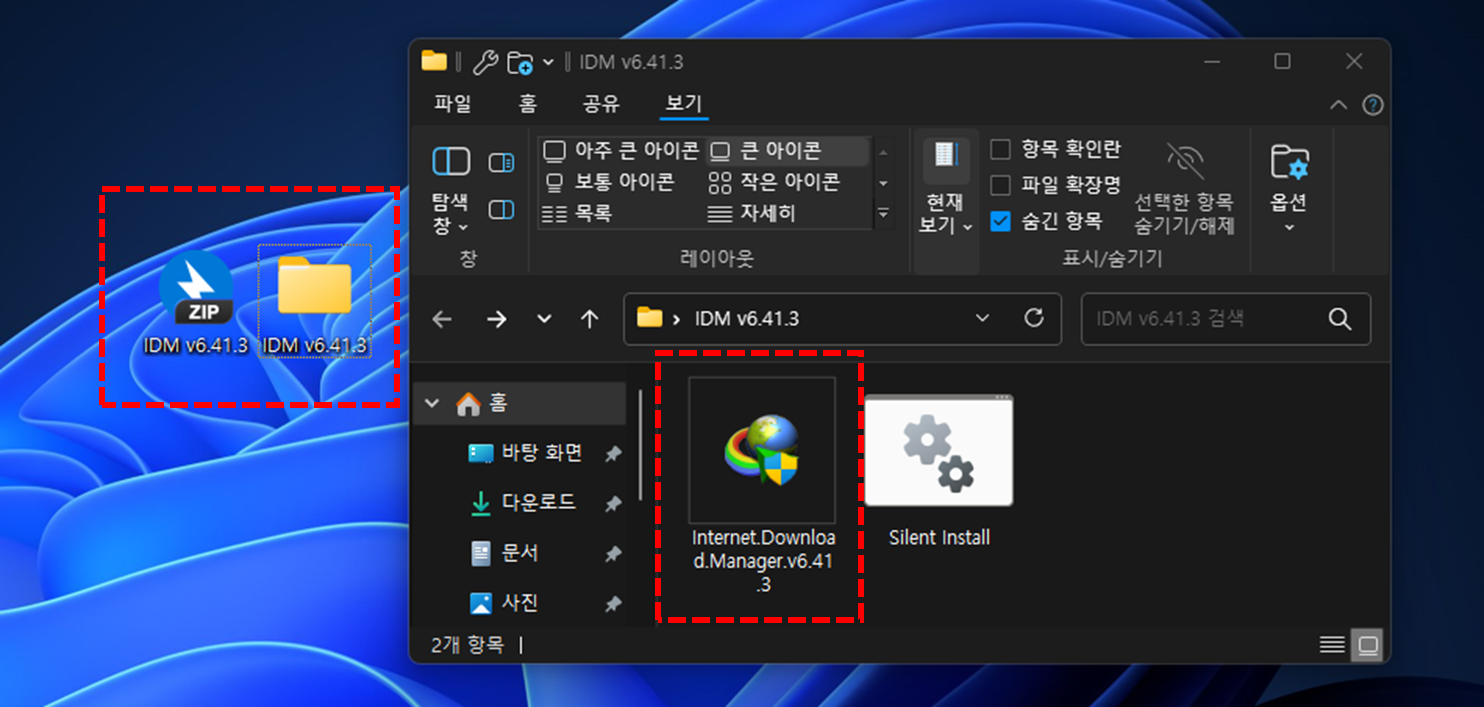Select 홈 in navigation pane
The image size is (1484, 707).
pos(520,403)
